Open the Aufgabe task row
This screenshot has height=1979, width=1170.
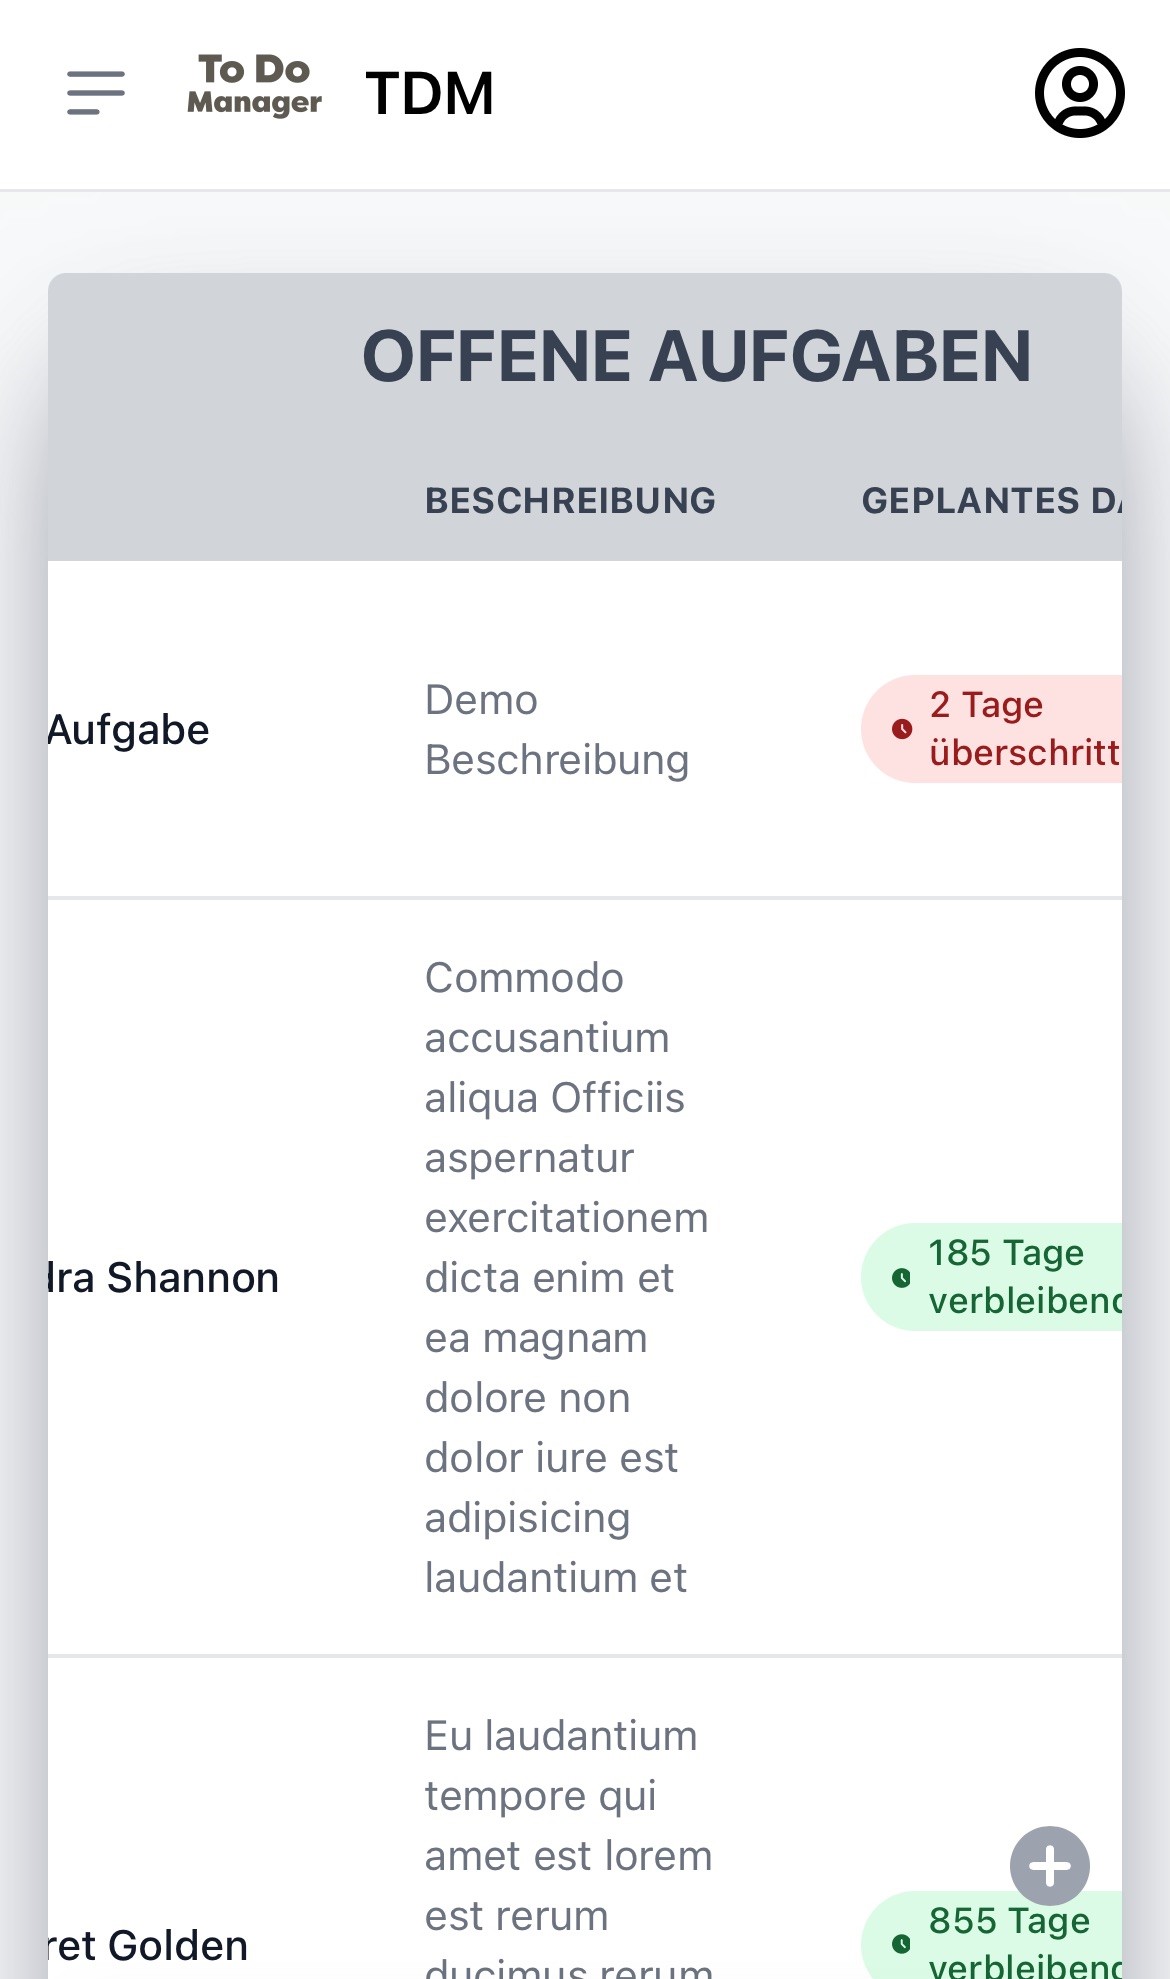(x=585, y=729)
